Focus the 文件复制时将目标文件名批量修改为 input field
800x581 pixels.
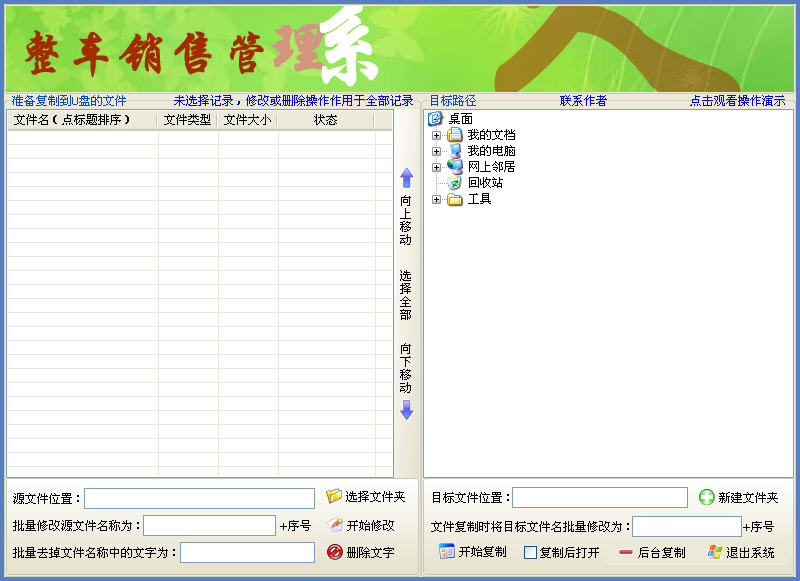coord(687,526)
